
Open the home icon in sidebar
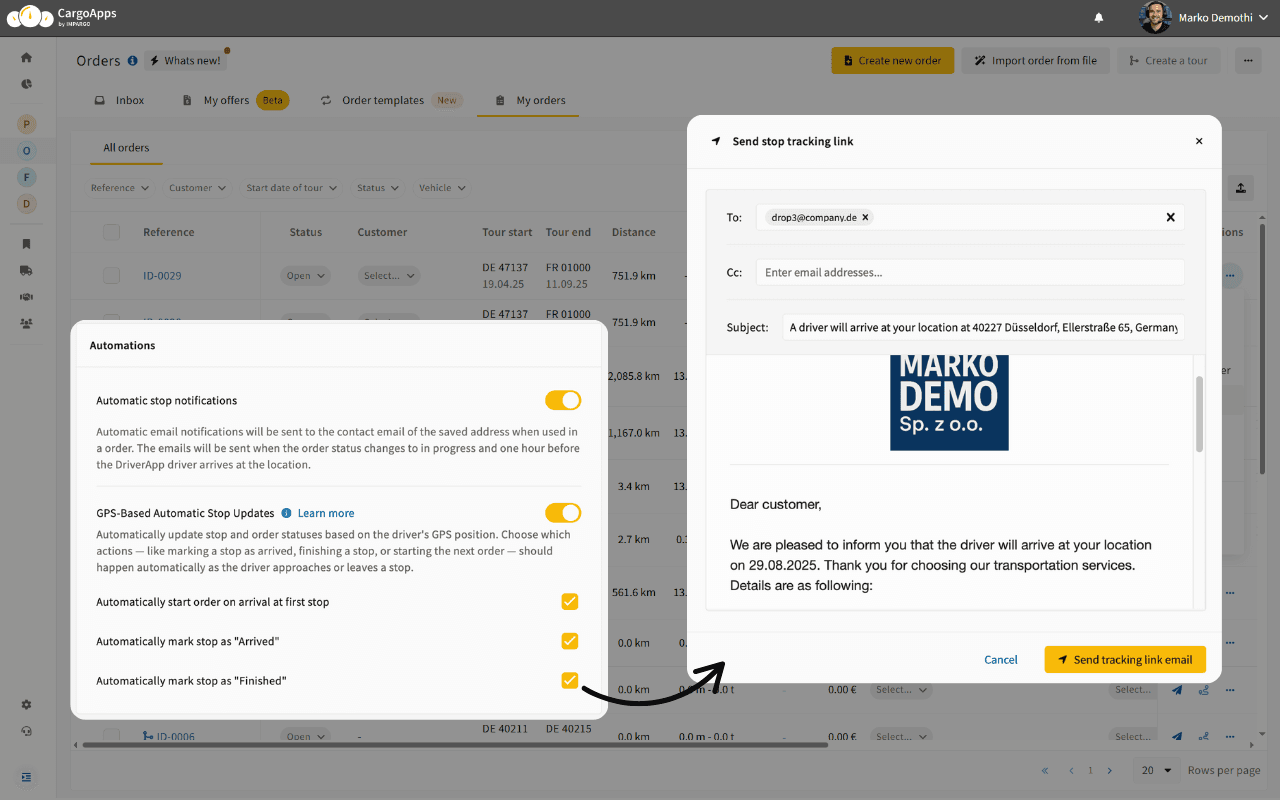pyautogui.click(x=27, y=58)
